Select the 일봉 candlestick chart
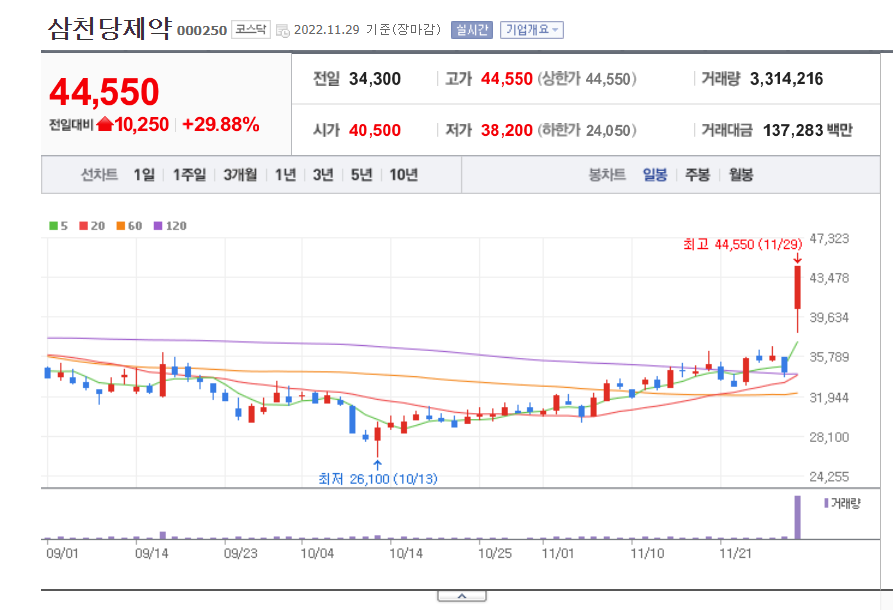This screenshot has height=610, width=893. tap(655, 174)
